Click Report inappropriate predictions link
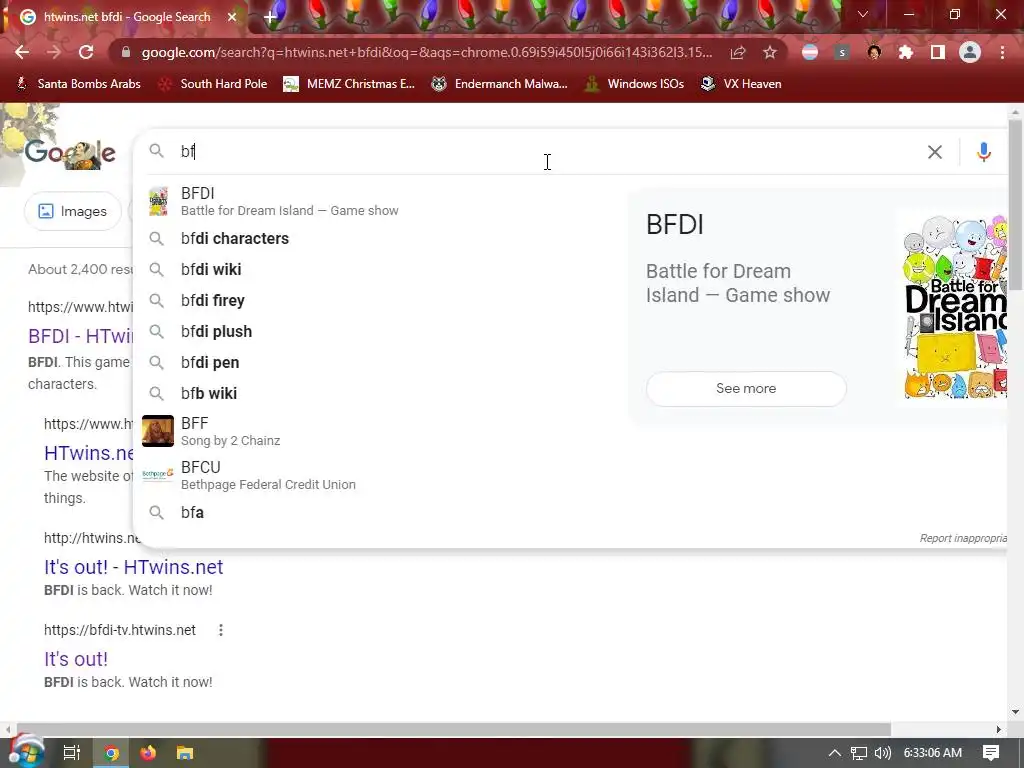 (x=963, y=538)
